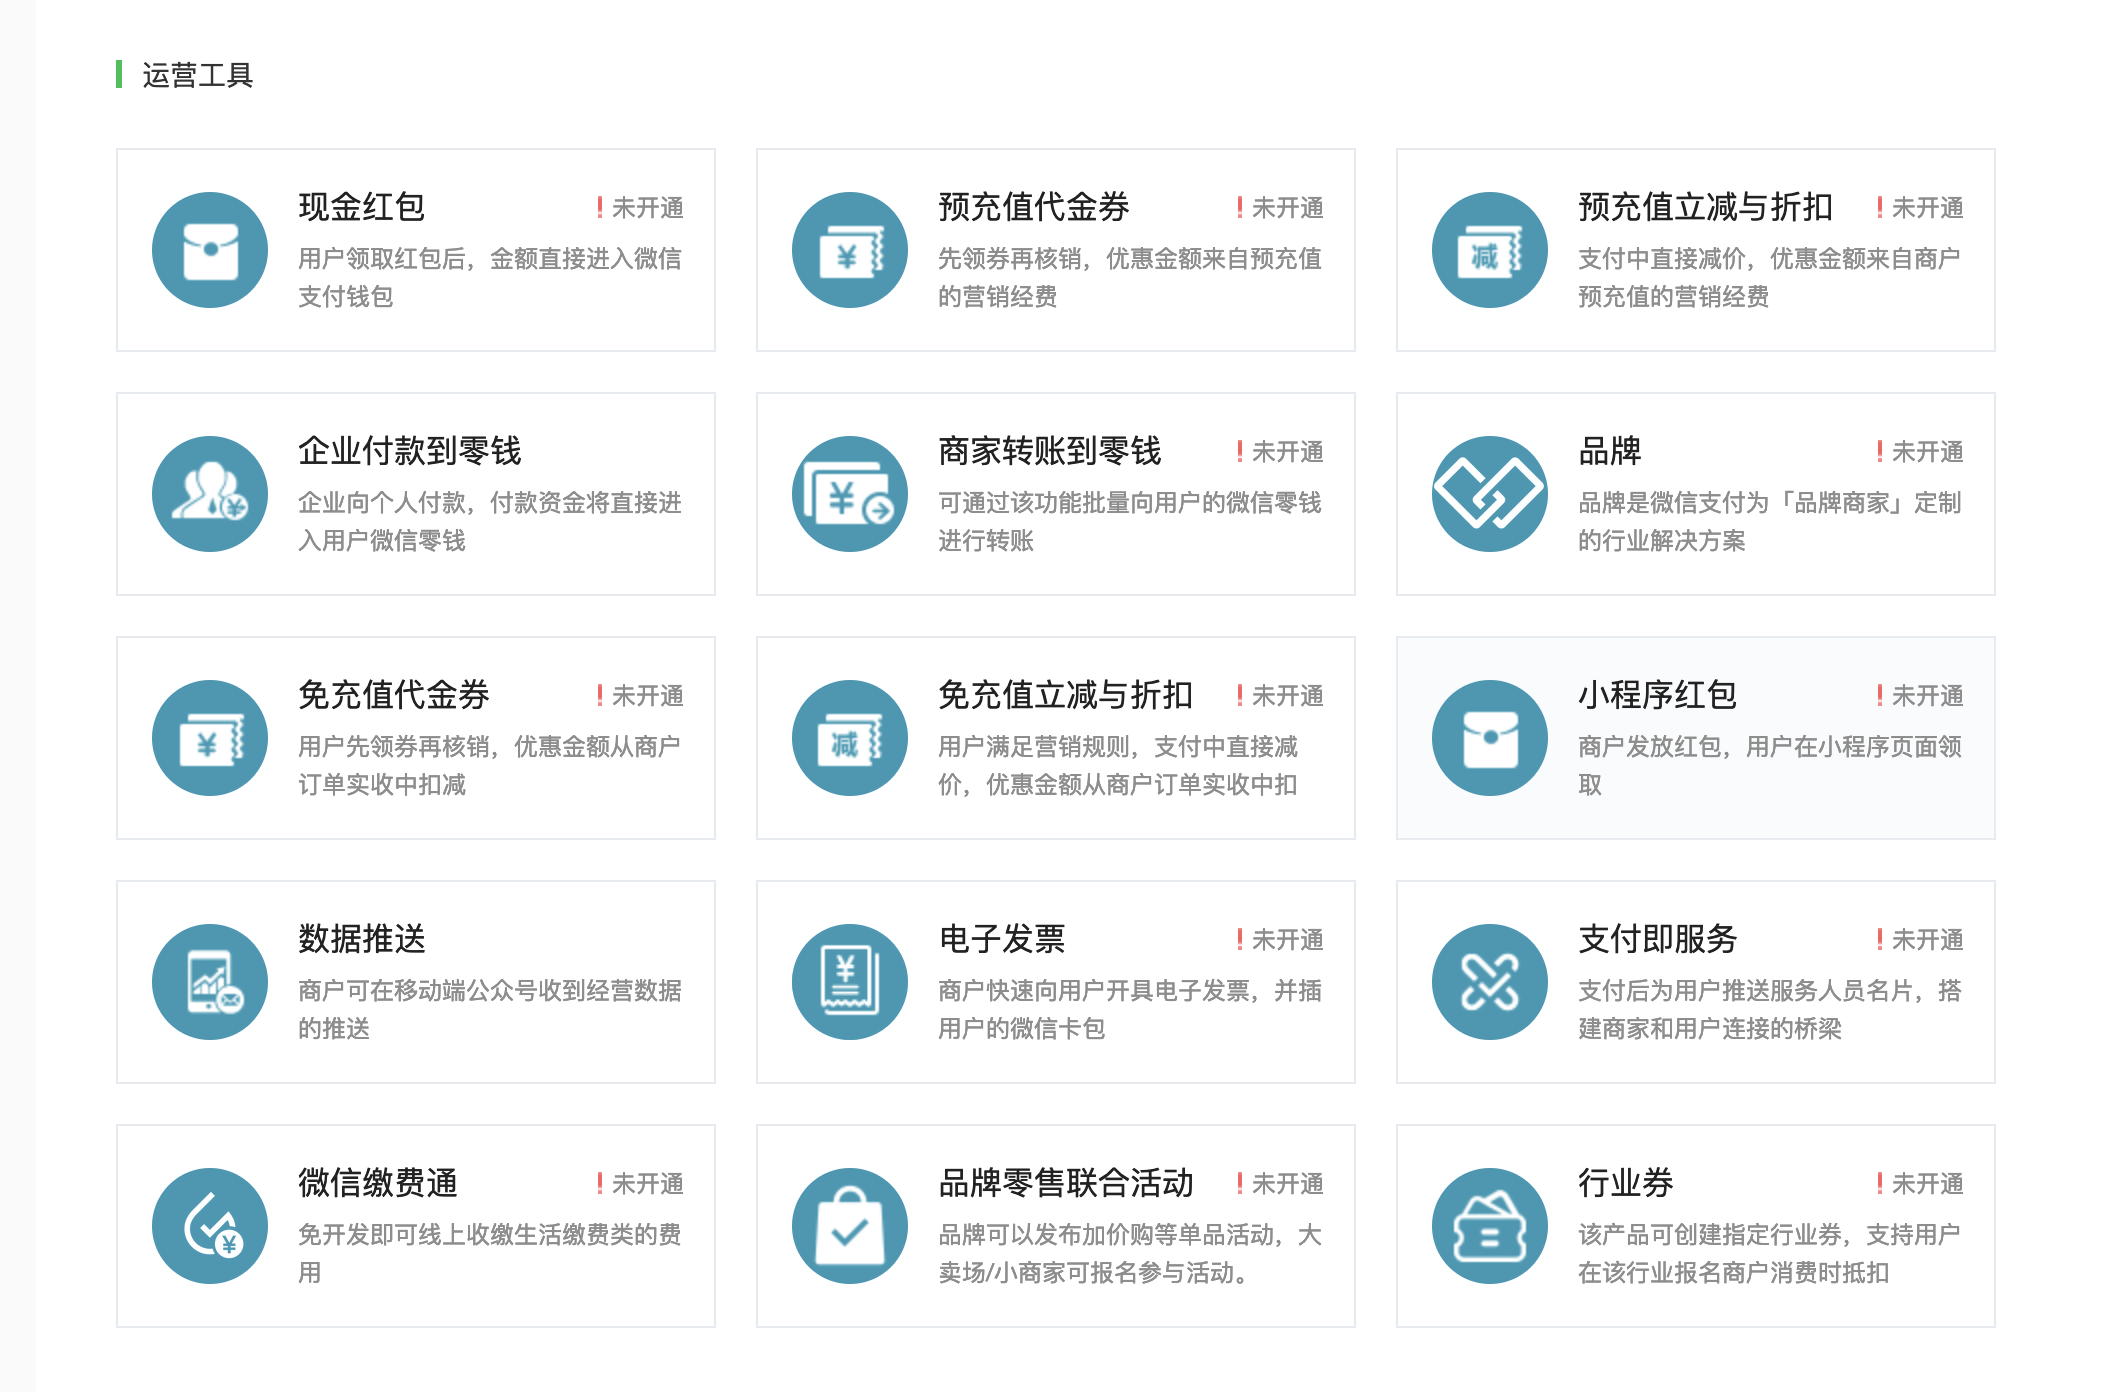This screenshot has height=1392, width=2108.
Task: Open the 免充值立减与折扣 title link
Action: pos(1066,695)
